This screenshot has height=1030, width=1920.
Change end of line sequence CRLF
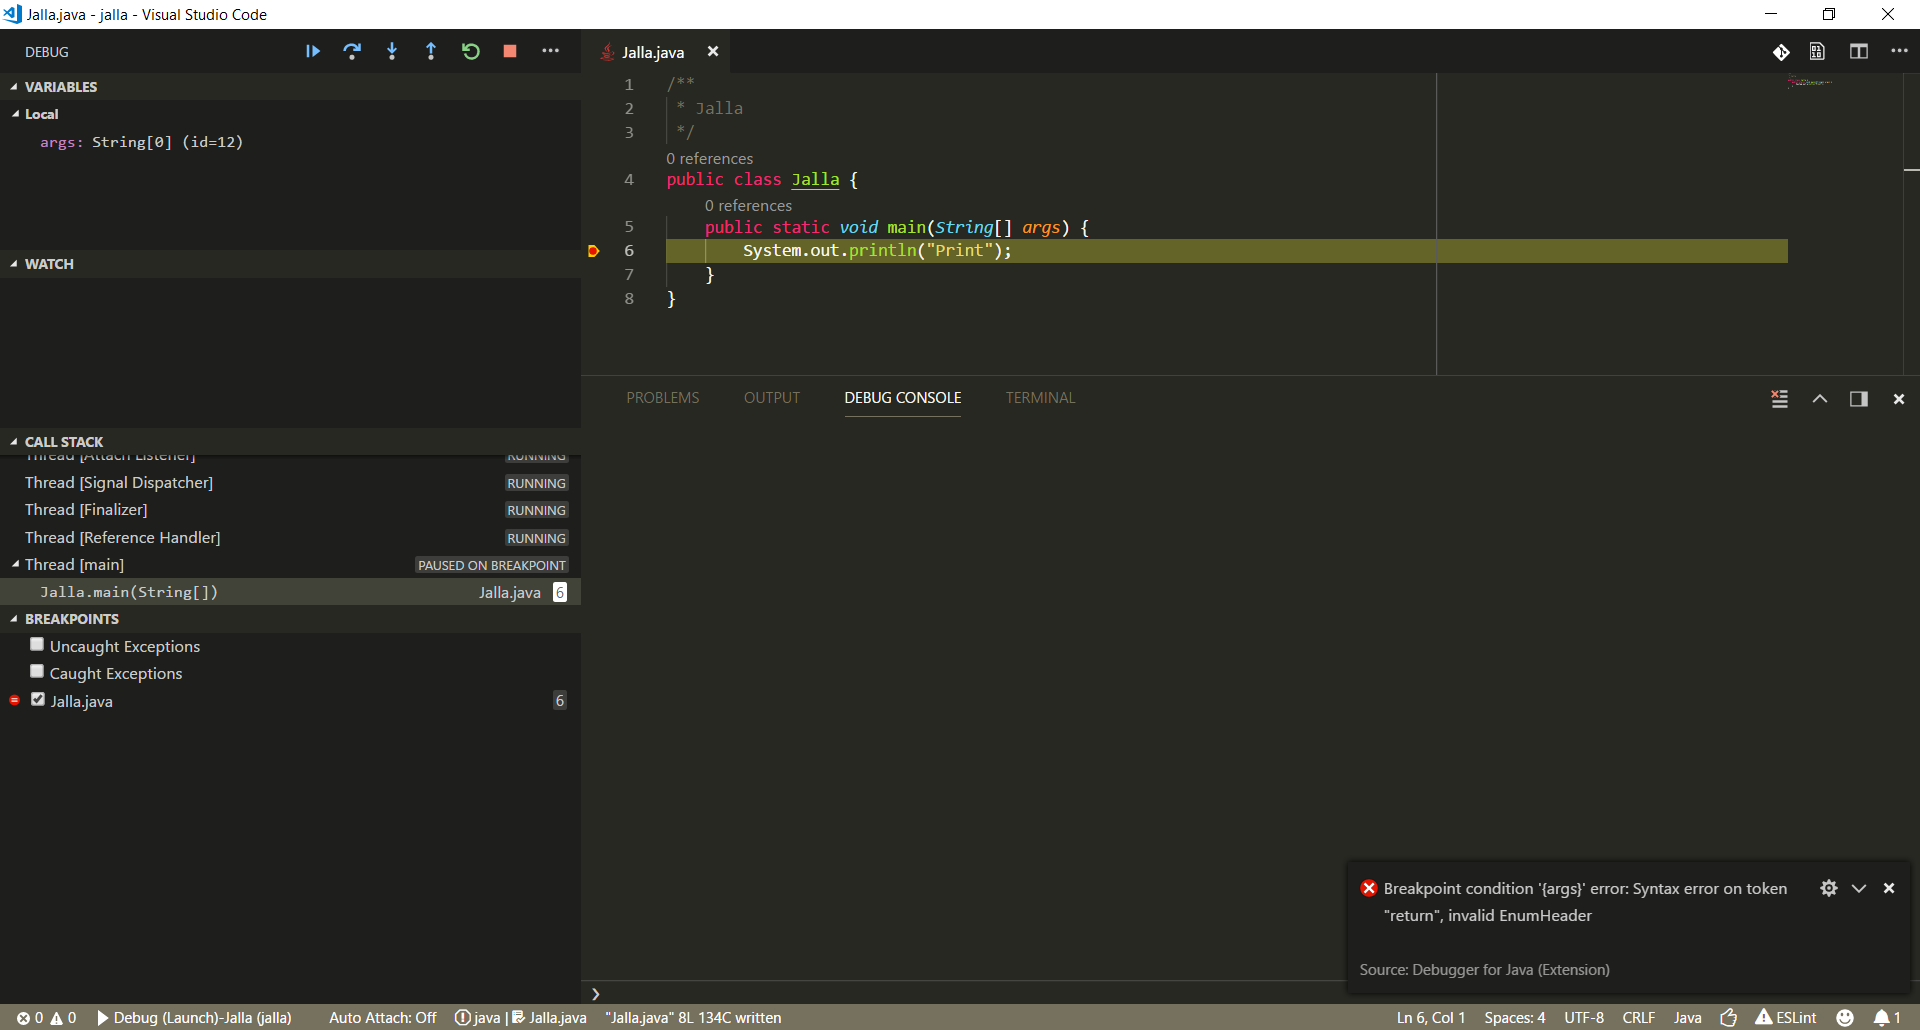1638,1017
